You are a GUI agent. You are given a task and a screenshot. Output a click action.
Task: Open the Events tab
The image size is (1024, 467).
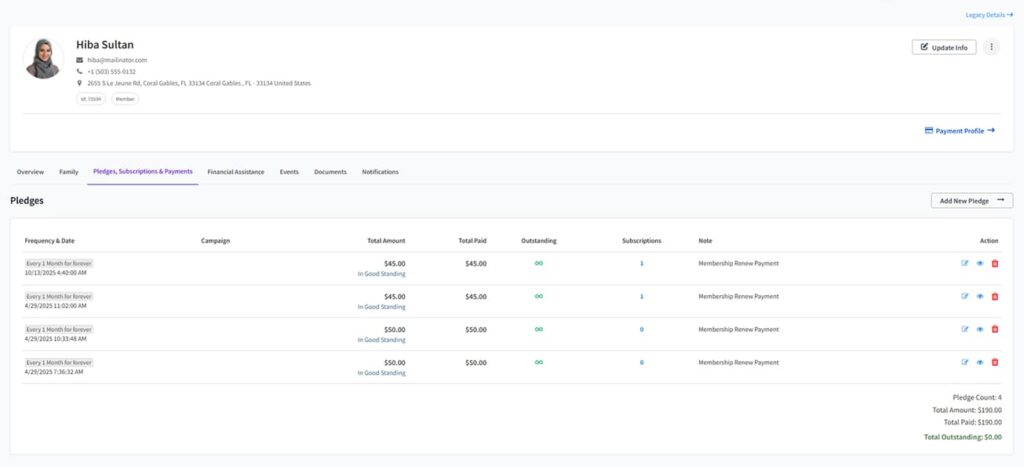[289, 172]
